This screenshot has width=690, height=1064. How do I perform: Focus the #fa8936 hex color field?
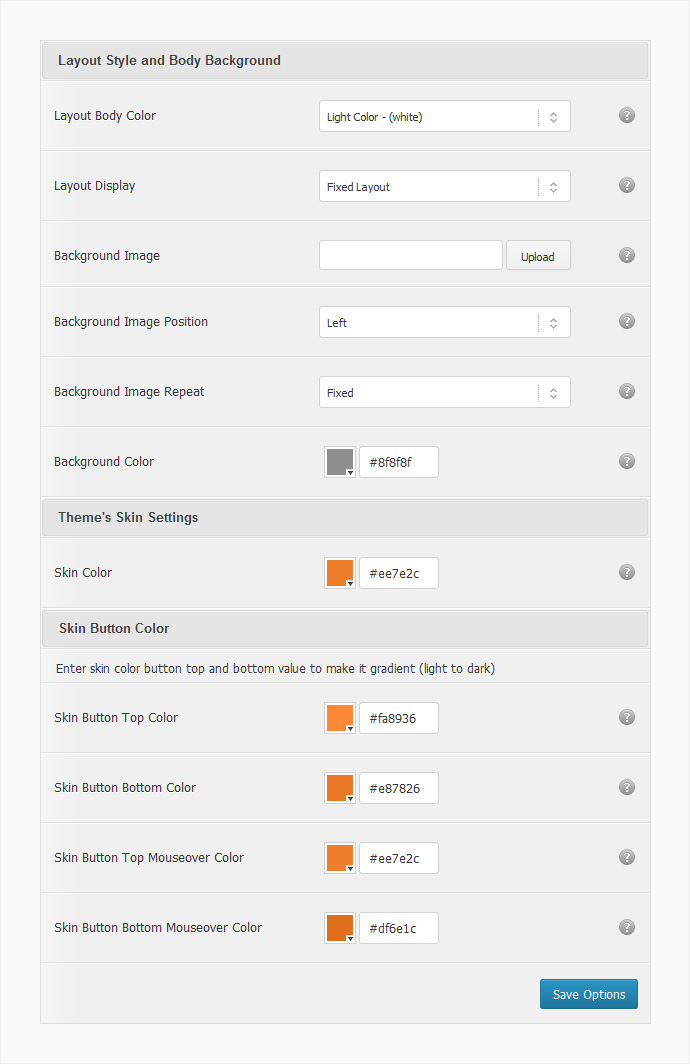tap(399, 718)
